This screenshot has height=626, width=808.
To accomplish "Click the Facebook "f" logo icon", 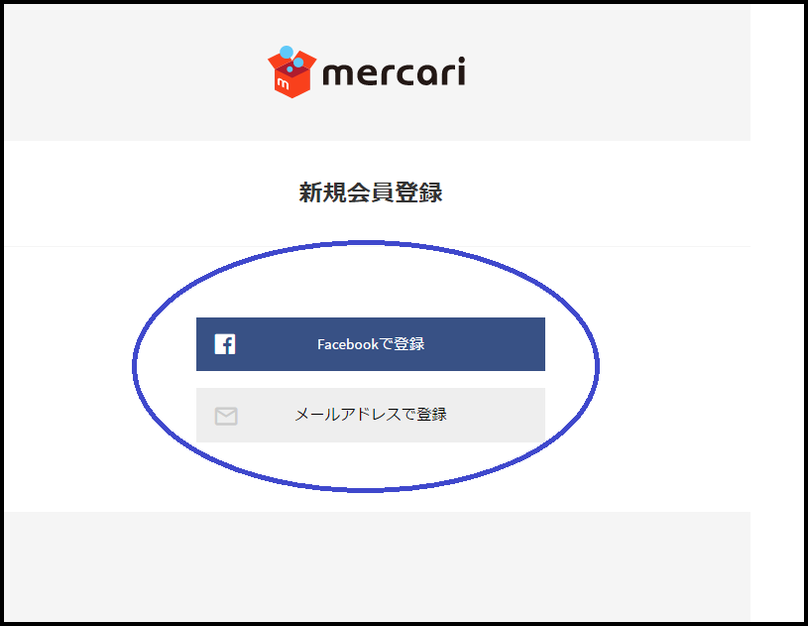I will click(225, 344).
